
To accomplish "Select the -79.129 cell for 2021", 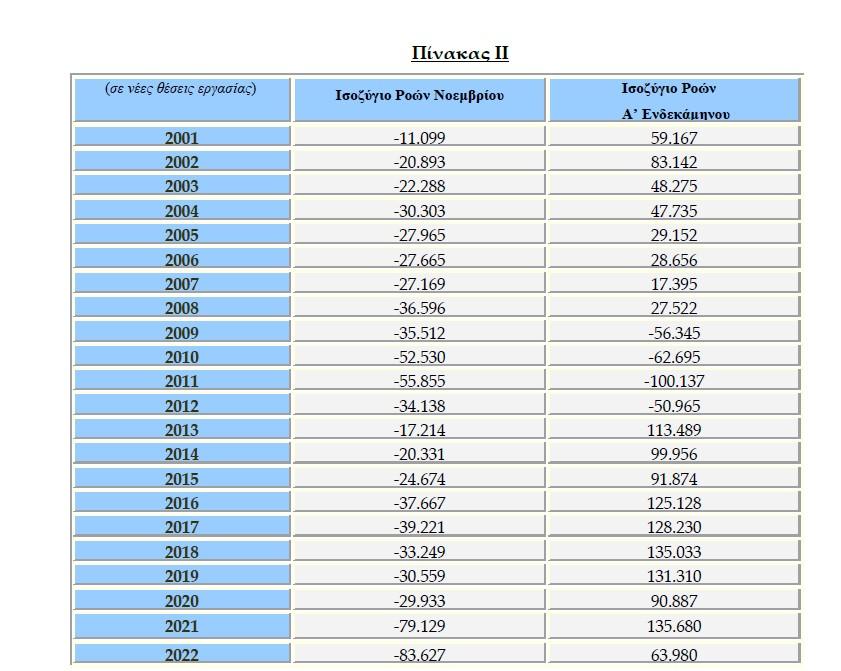I will [x=419, y=626].
